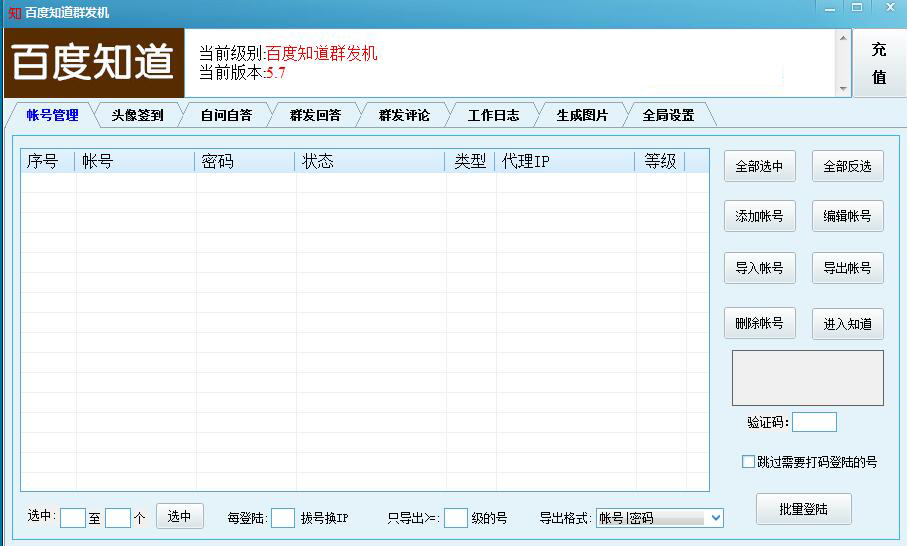
Task: Open the 充值 recharge button
Action: point(879,62)
